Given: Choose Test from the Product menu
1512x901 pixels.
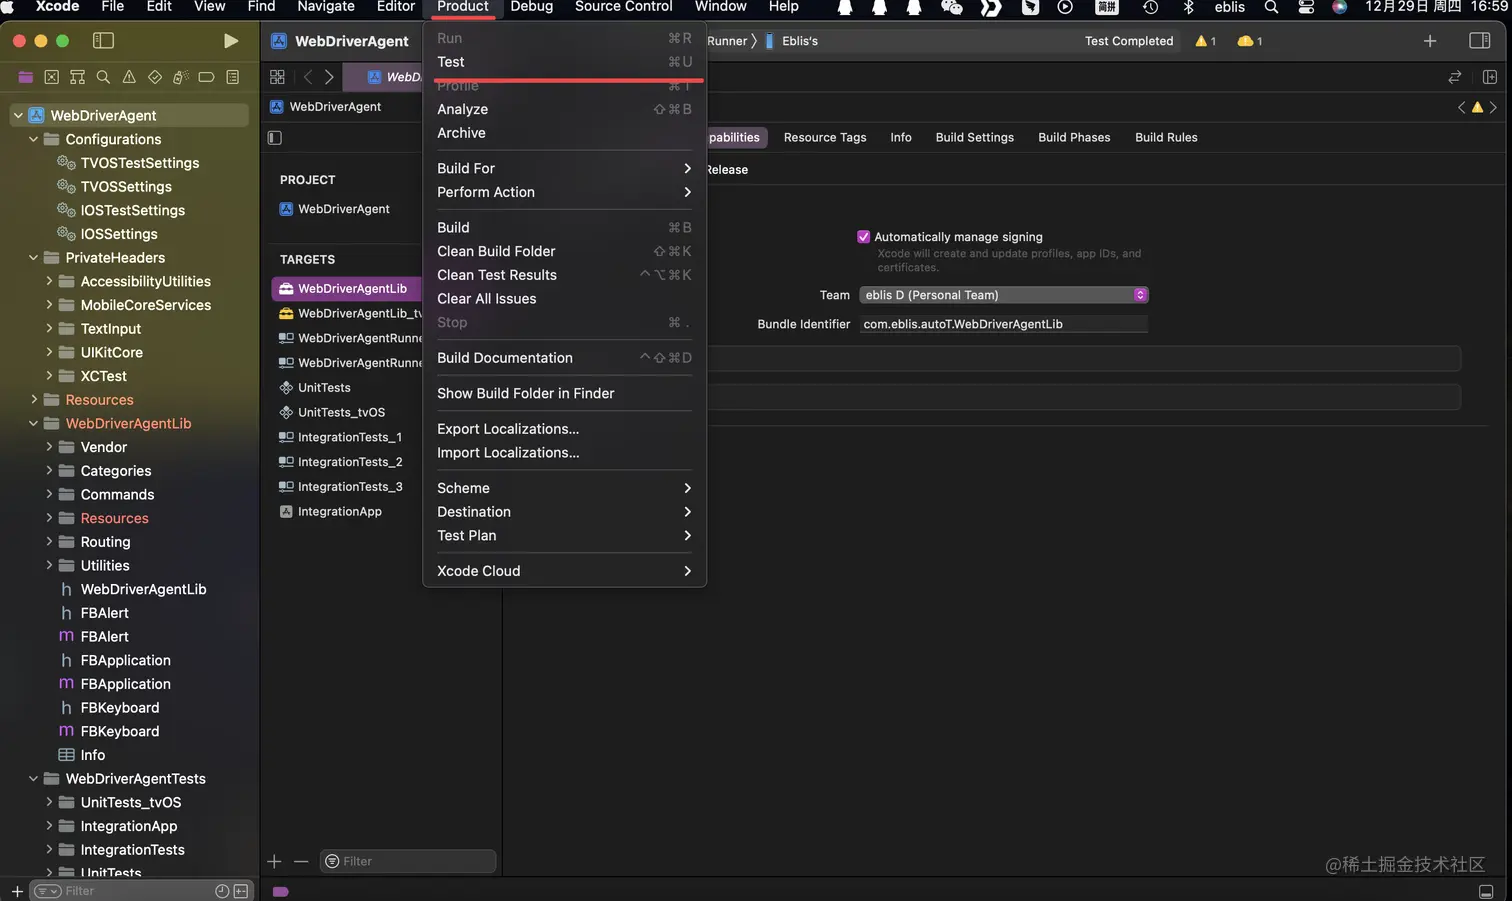Looking at the screenshot, I should 564,62.
